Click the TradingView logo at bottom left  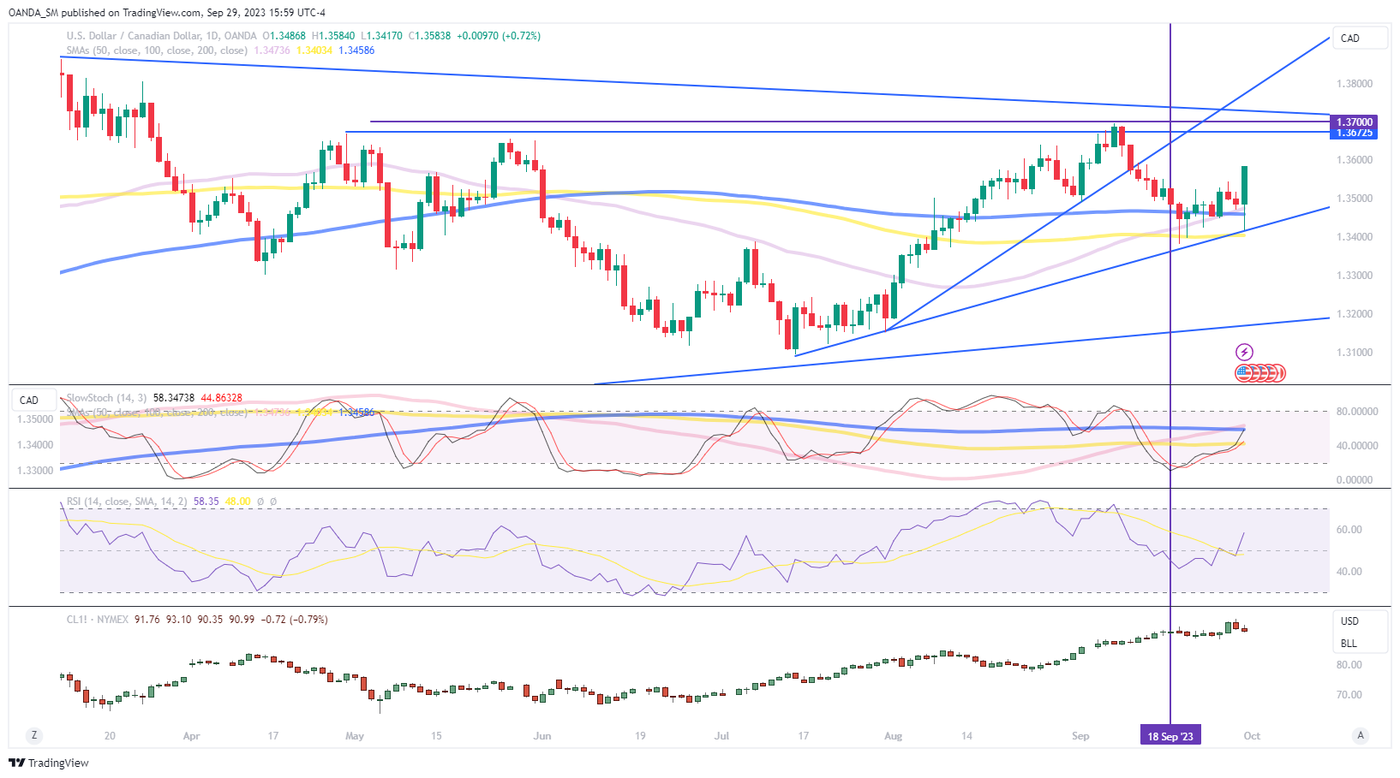(49, 763)
